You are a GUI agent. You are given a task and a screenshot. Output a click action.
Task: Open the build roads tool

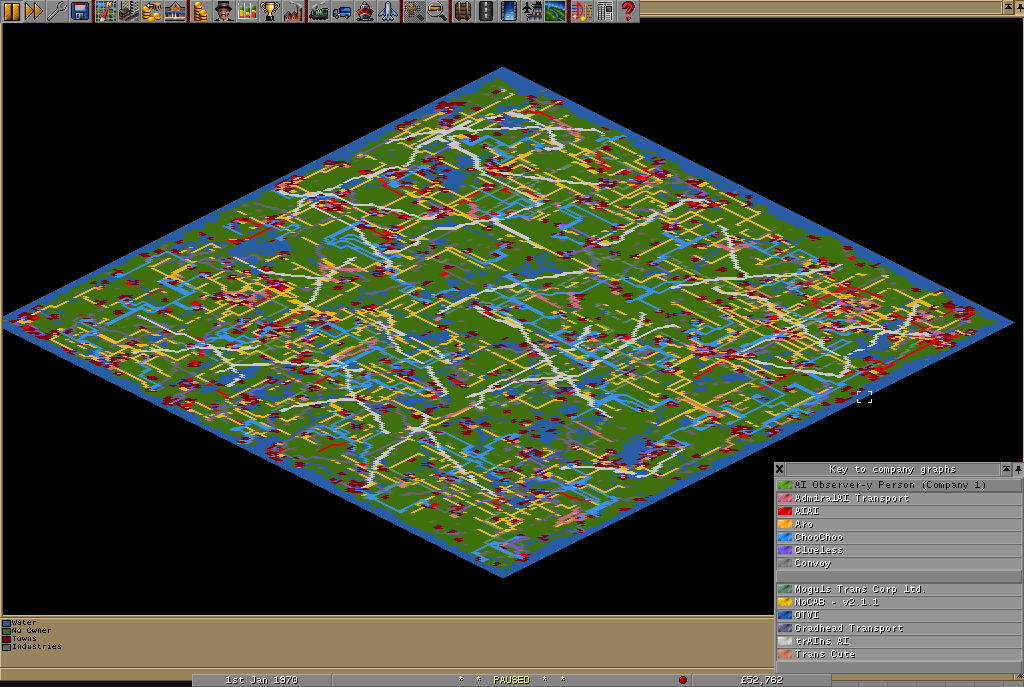[485, 11]
